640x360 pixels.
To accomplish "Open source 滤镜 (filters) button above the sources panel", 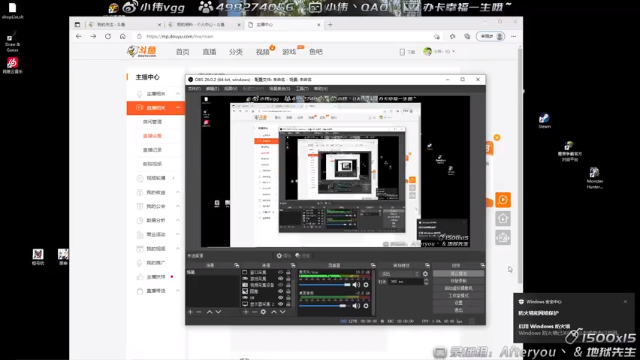I will coord(302,256).
